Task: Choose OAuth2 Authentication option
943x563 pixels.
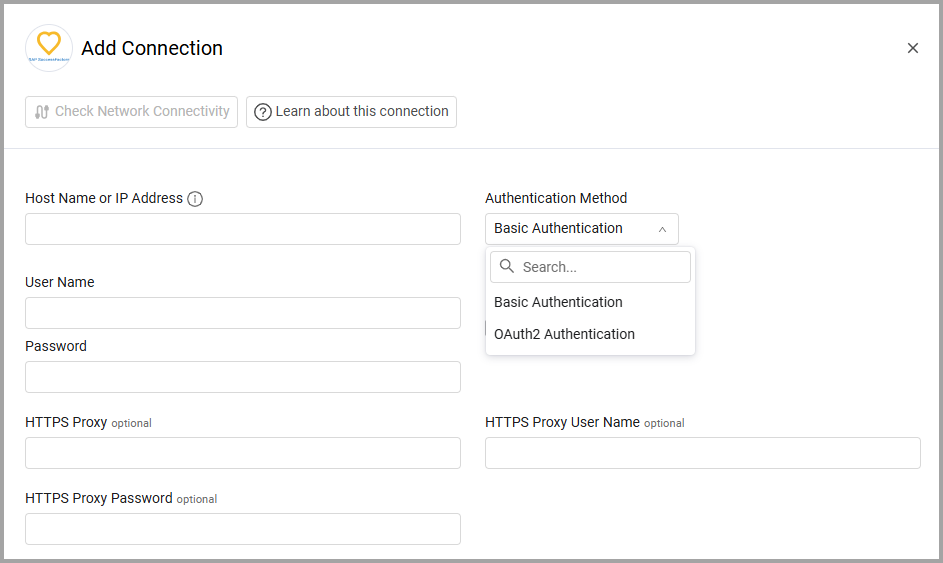Action: pos(564,334)
